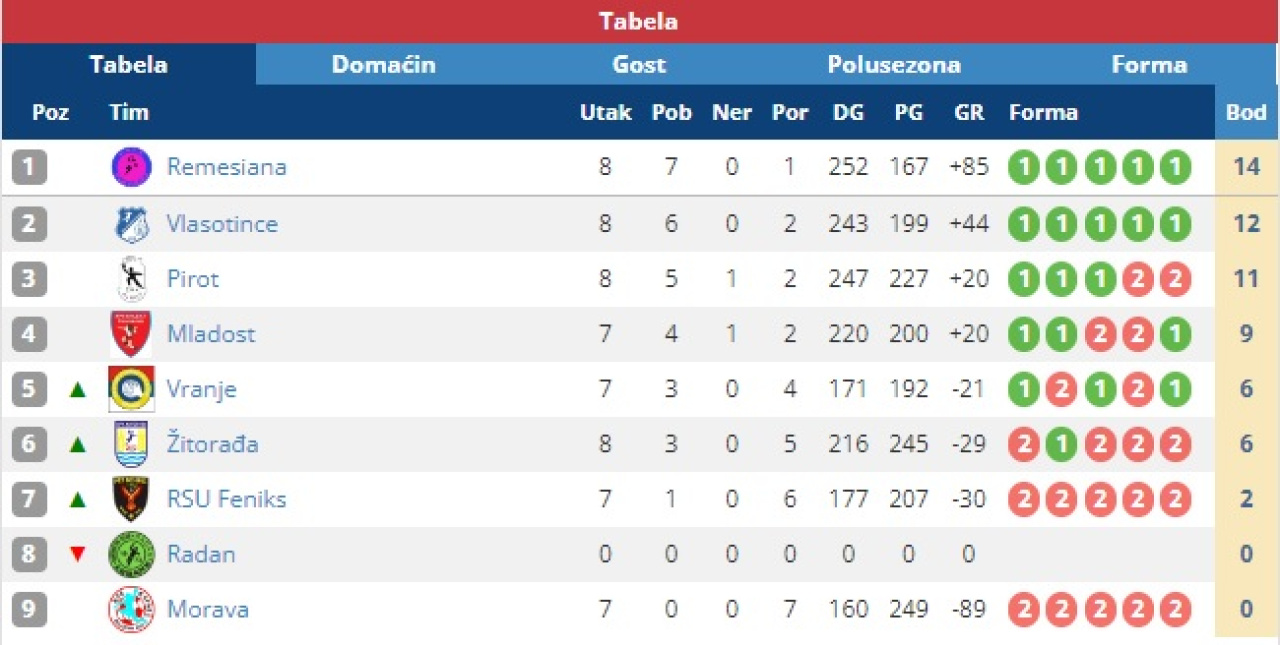
Task: Sort table by the Bod column header
Action: point(1246,112)
